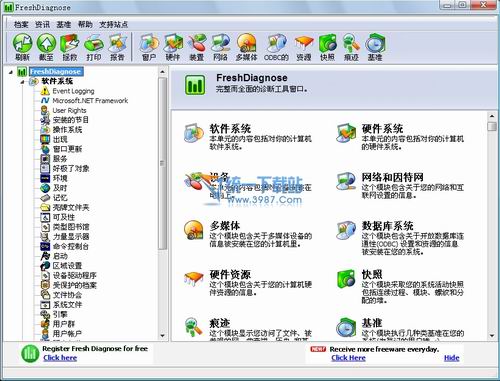Image resolution: width=500 pixels, height=381 pixels.
Task: Collapse the 软件系统 tree node arrow
Action: 22,81
